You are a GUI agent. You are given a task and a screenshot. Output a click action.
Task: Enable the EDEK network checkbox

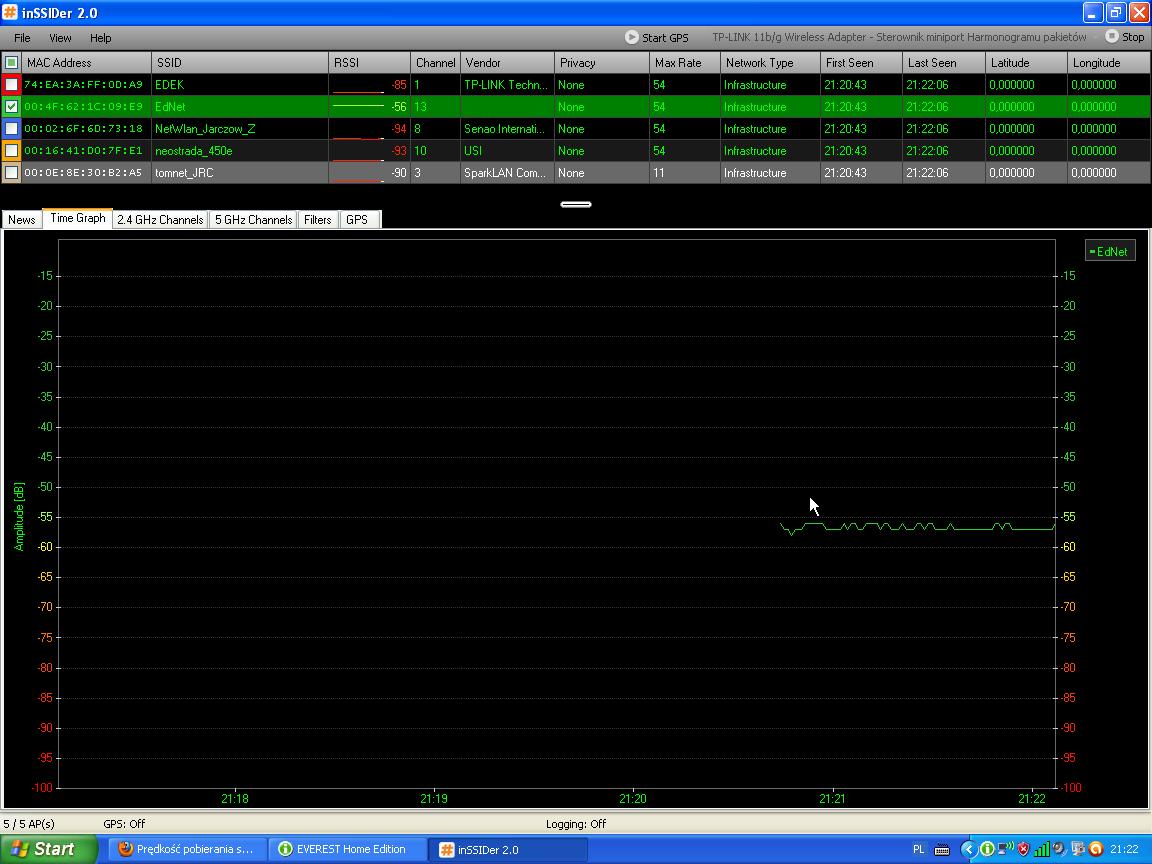point(11,84)
